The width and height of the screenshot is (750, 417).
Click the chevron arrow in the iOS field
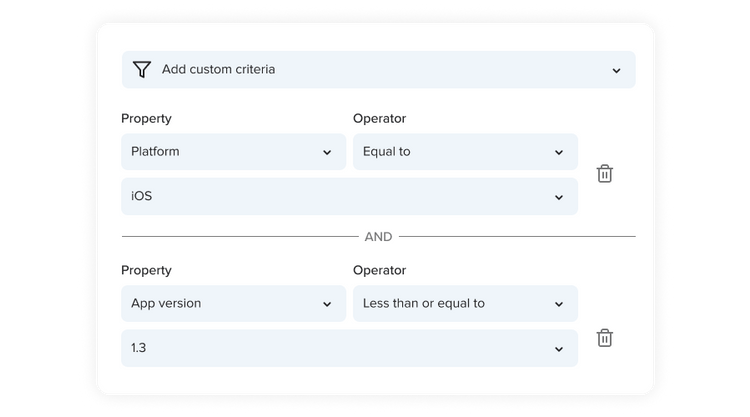559,197
